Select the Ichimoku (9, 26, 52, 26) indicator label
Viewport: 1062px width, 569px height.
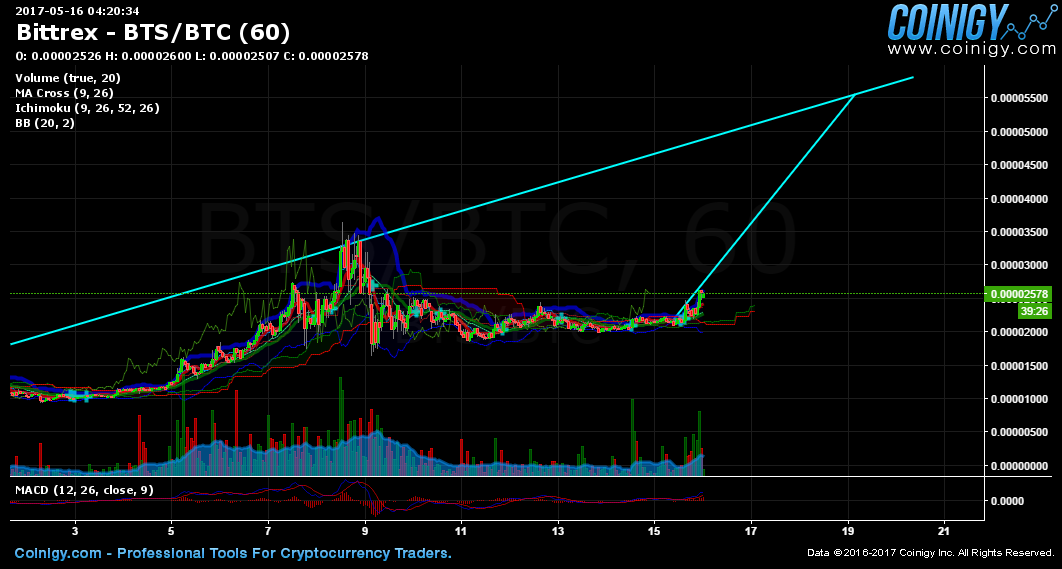(x=87, y=108)
